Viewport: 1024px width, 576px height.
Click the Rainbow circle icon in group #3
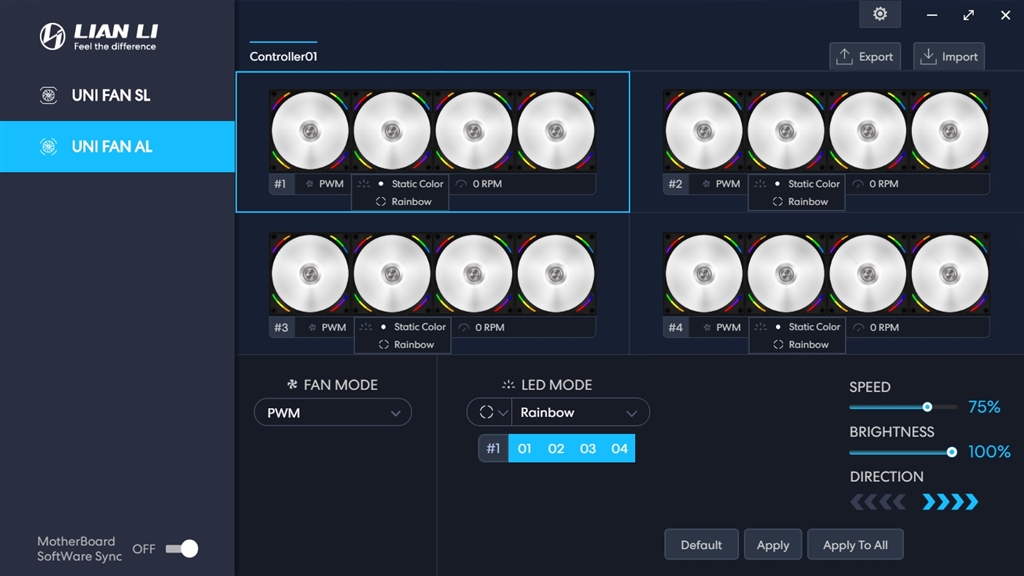point(383,345)
